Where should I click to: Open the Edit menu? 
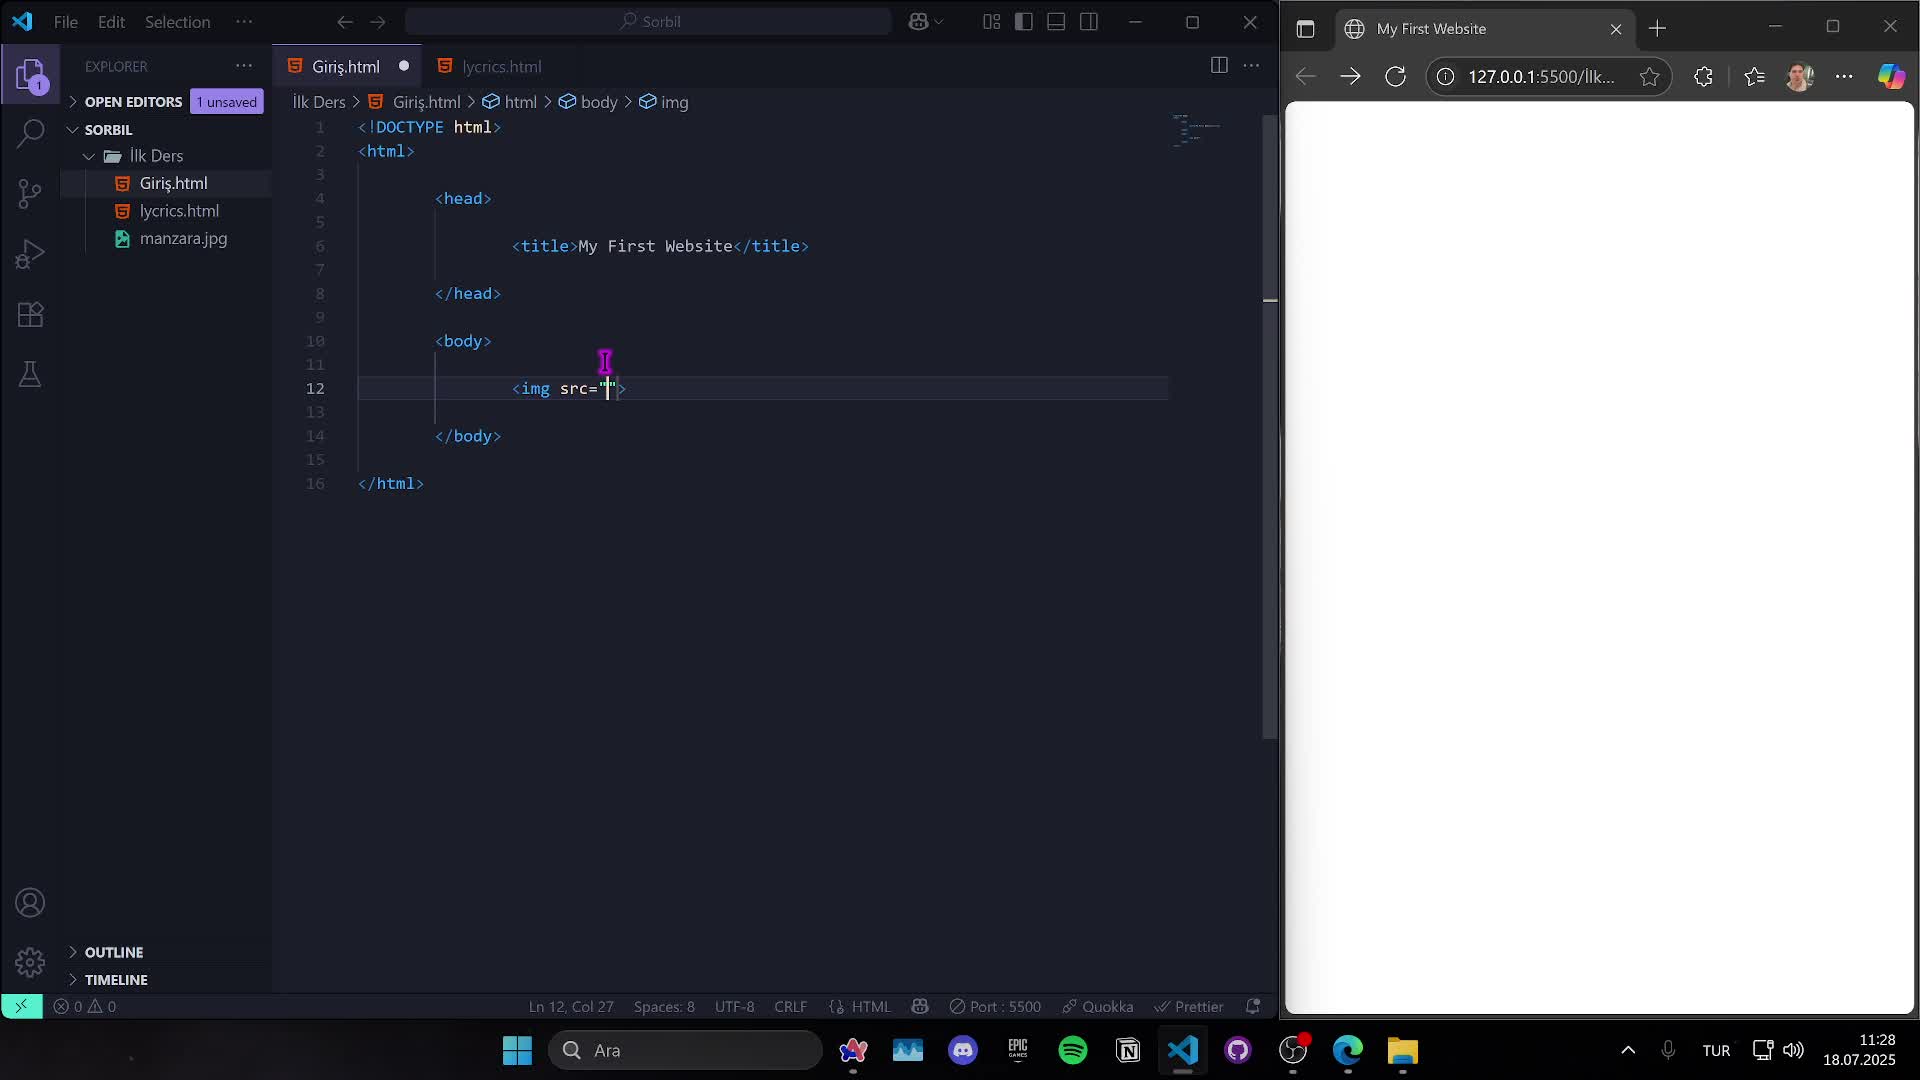coord(111,22)
